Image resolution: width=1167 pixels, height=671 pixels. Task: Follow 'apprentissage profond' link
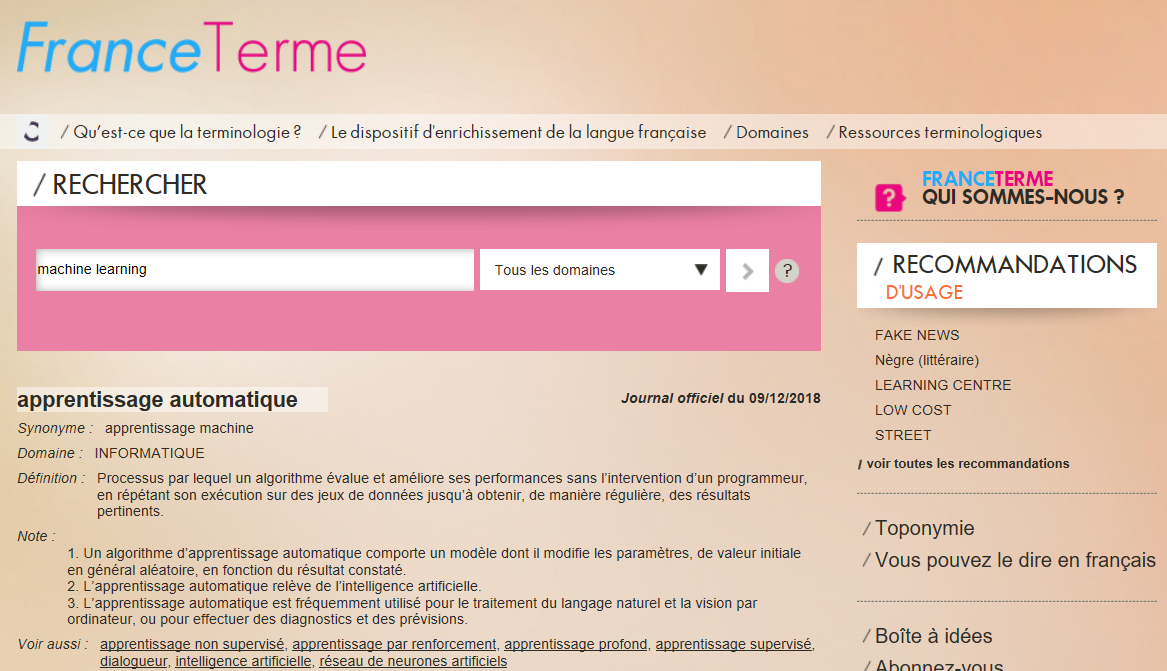click(575, 644)
